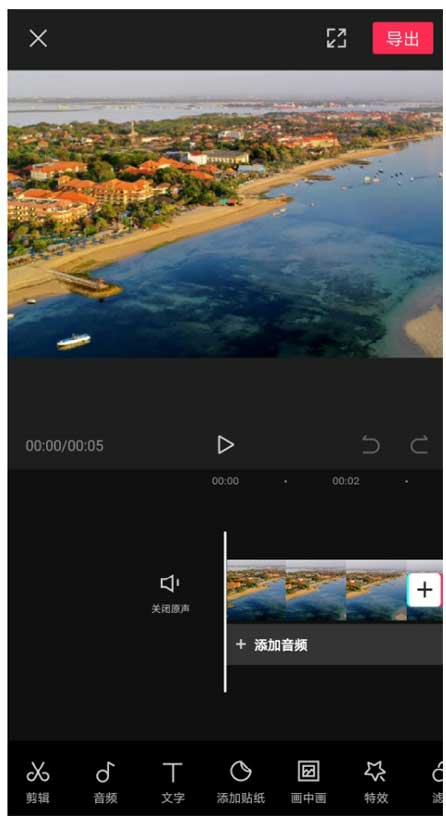This screenshot has height=819, width=446.
Task: Add a new clip with plus button
Action: 424,590
